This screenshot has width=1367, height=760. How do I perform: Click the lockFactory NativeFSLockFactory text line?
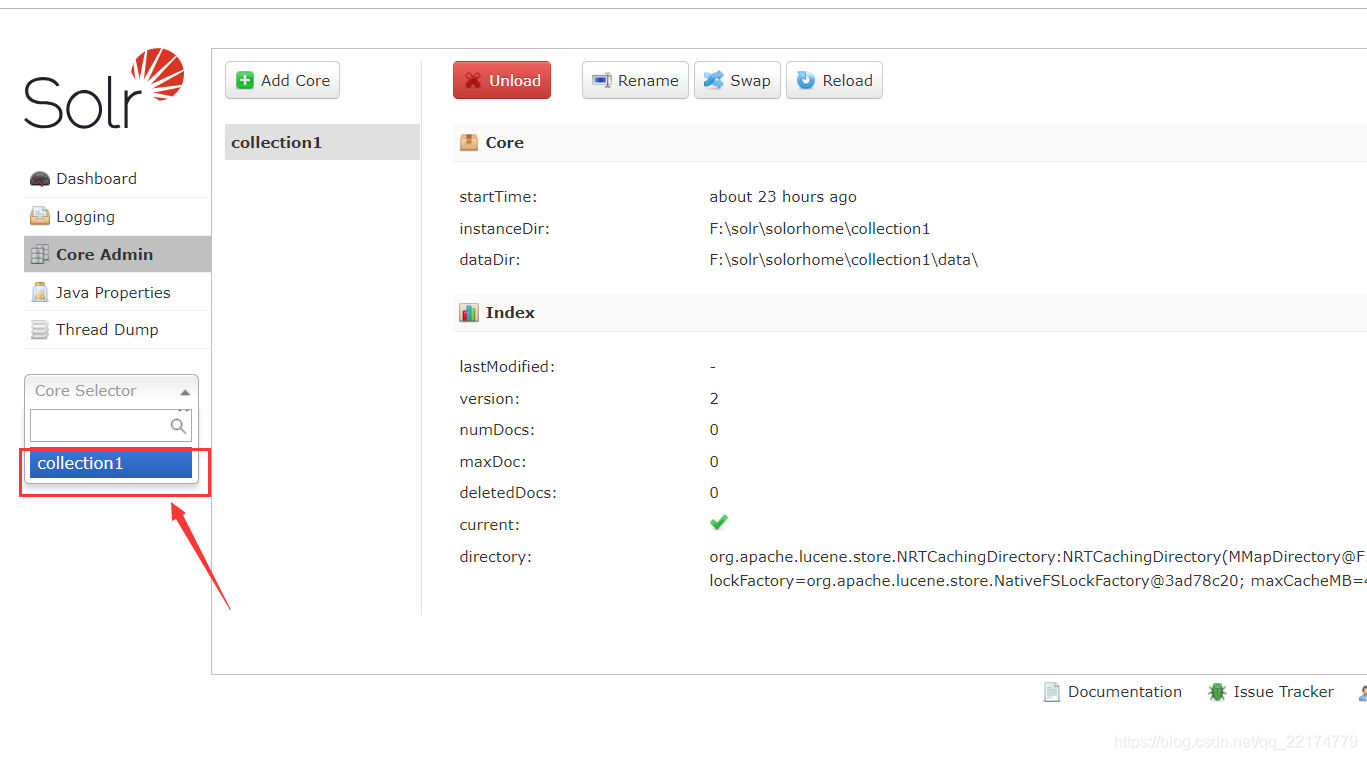tap(1037, 581)
